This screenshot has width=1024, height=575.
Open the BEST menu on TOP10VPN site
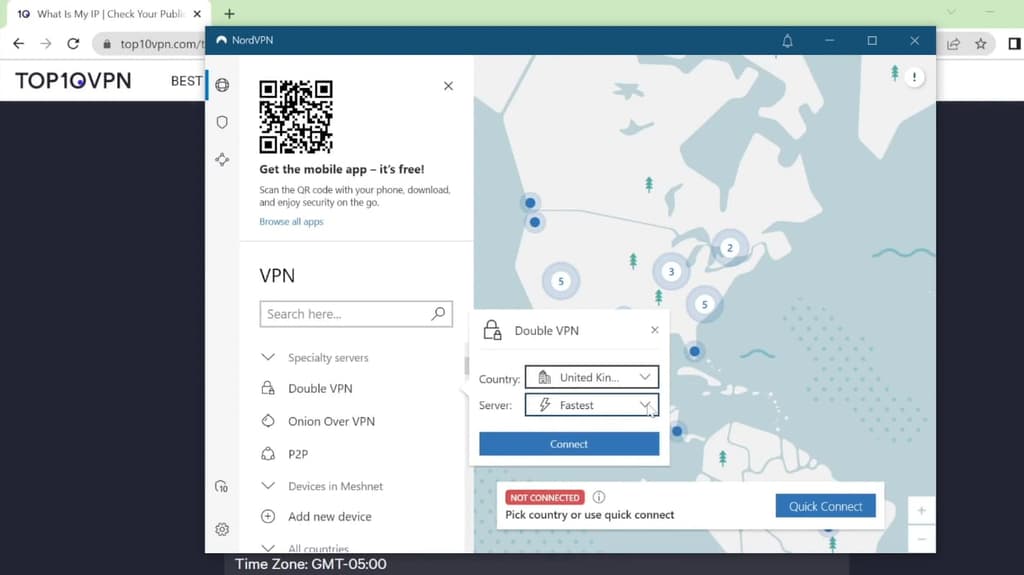[x=186, y=81]
